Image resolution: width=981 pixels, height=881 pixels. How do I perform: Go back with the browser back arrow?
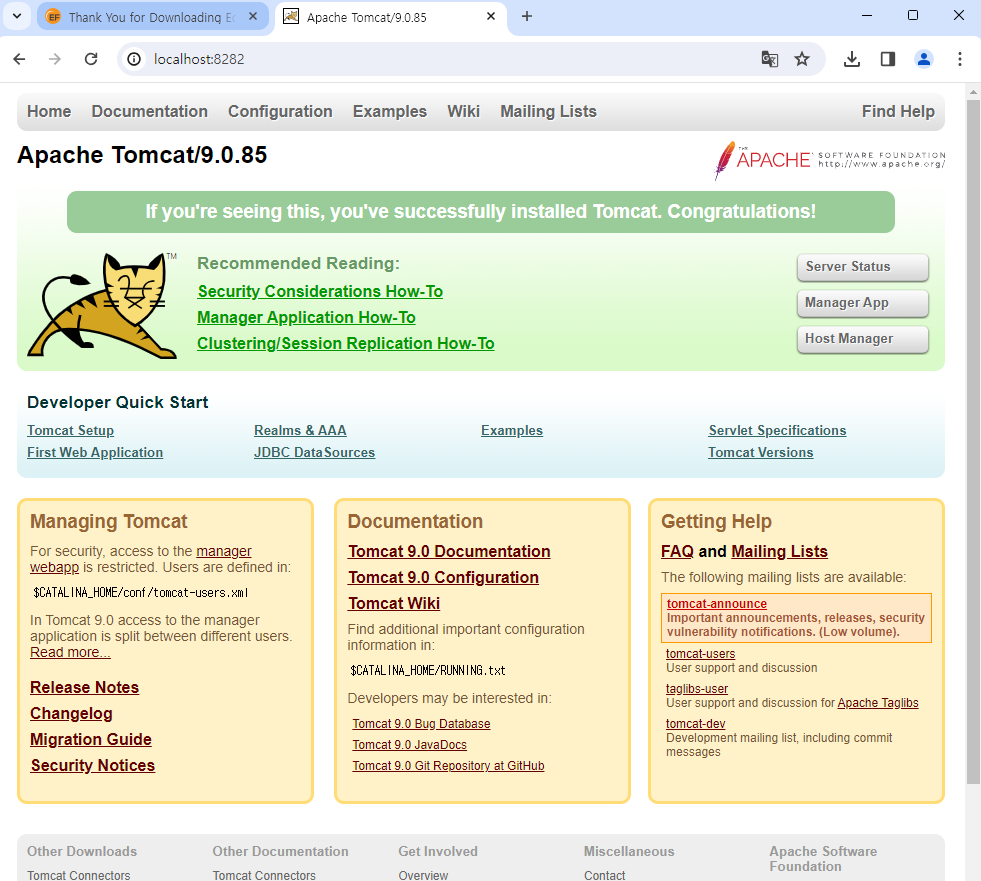(x=19, y=59)
